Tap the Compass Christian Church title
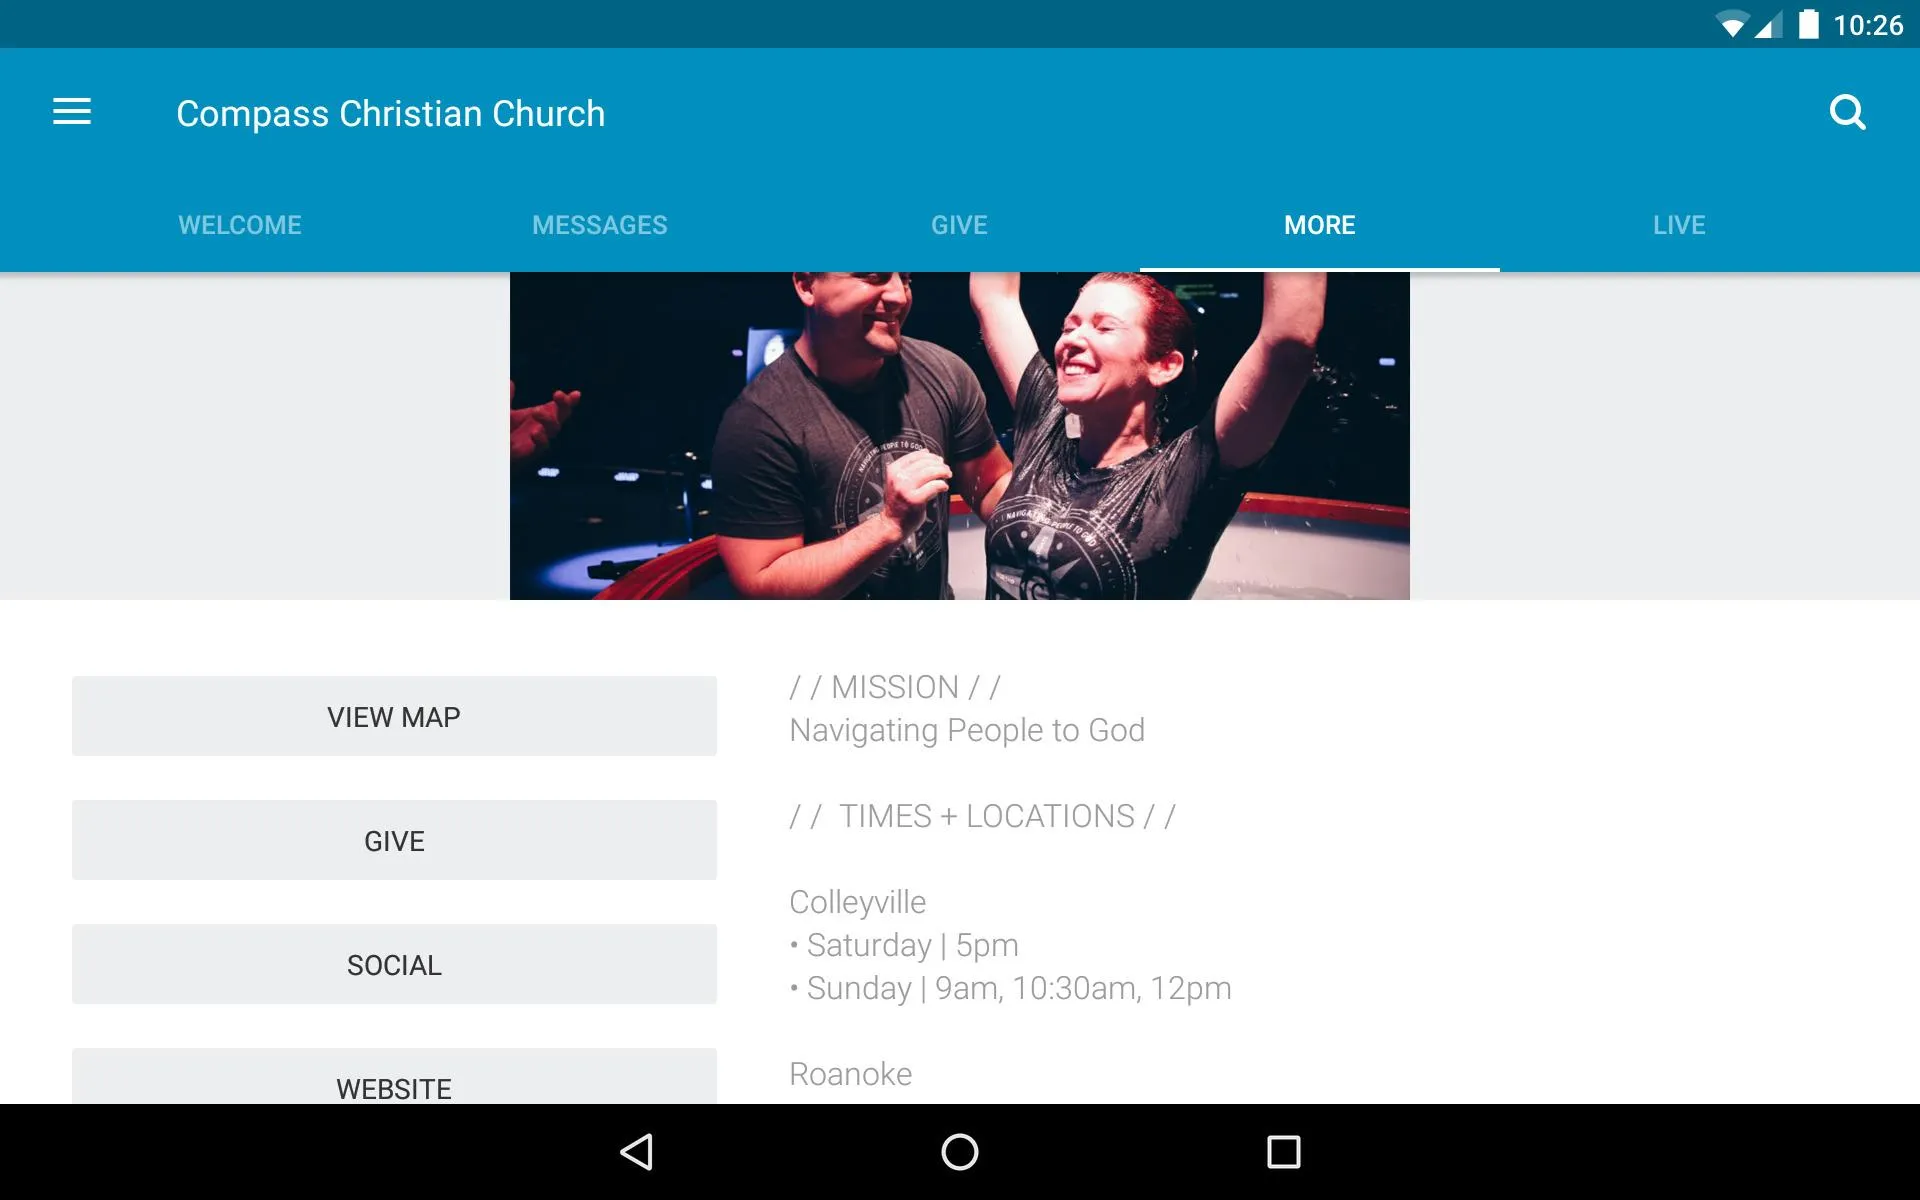 click(x=391, y=114)
